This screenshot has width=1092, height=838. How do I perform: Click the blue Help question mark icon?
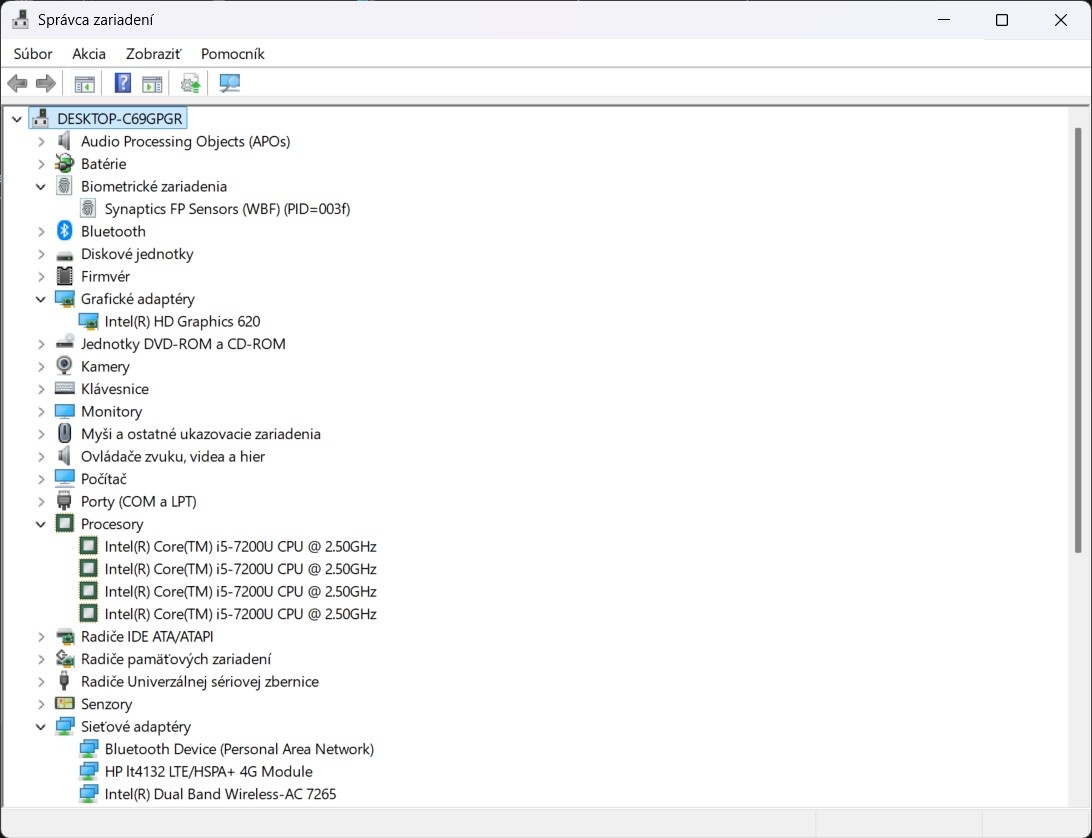(122, 84)
